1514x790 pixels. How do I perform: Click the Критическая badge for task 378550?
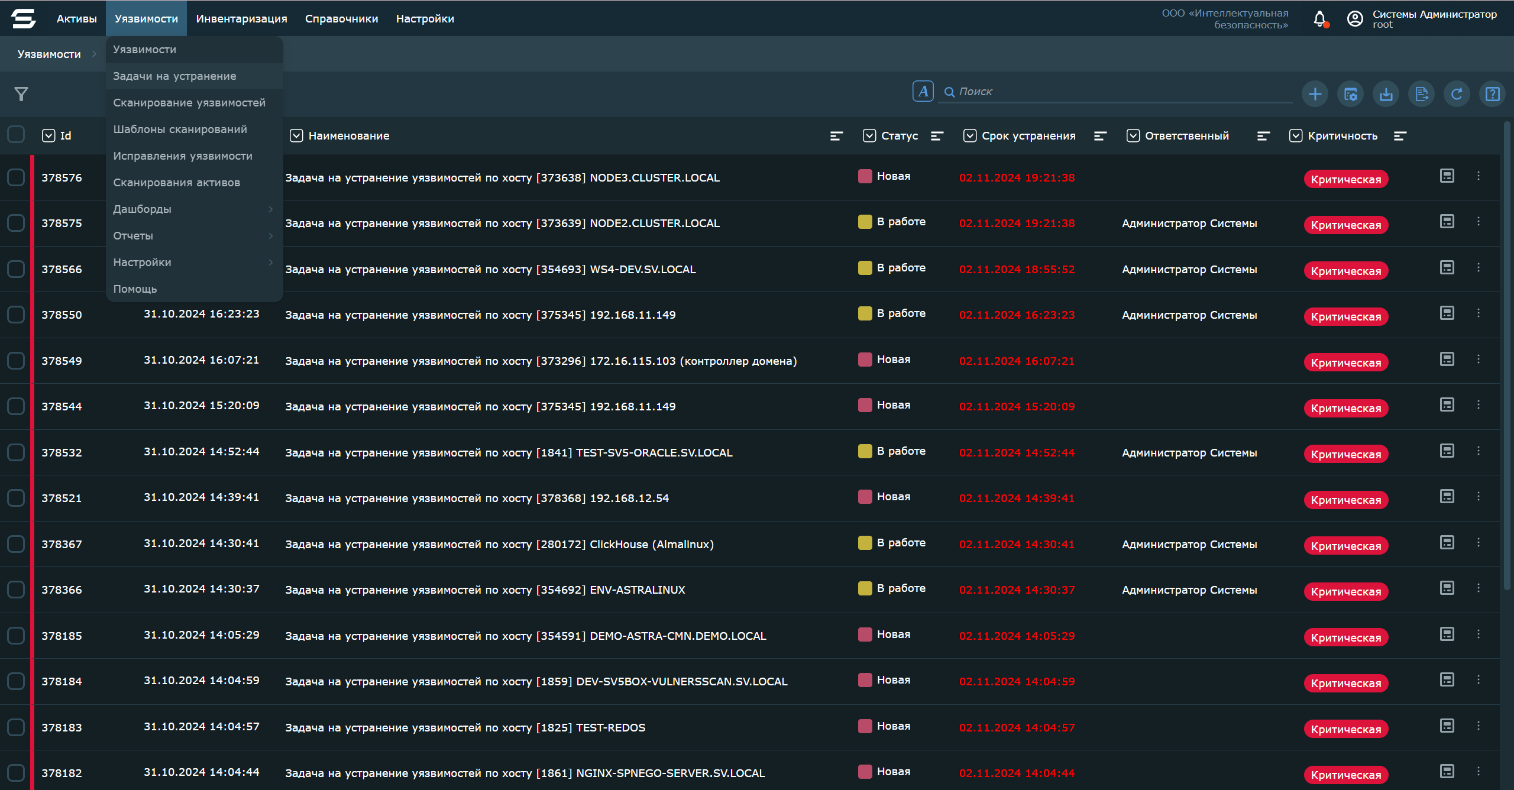[1345, 317]
